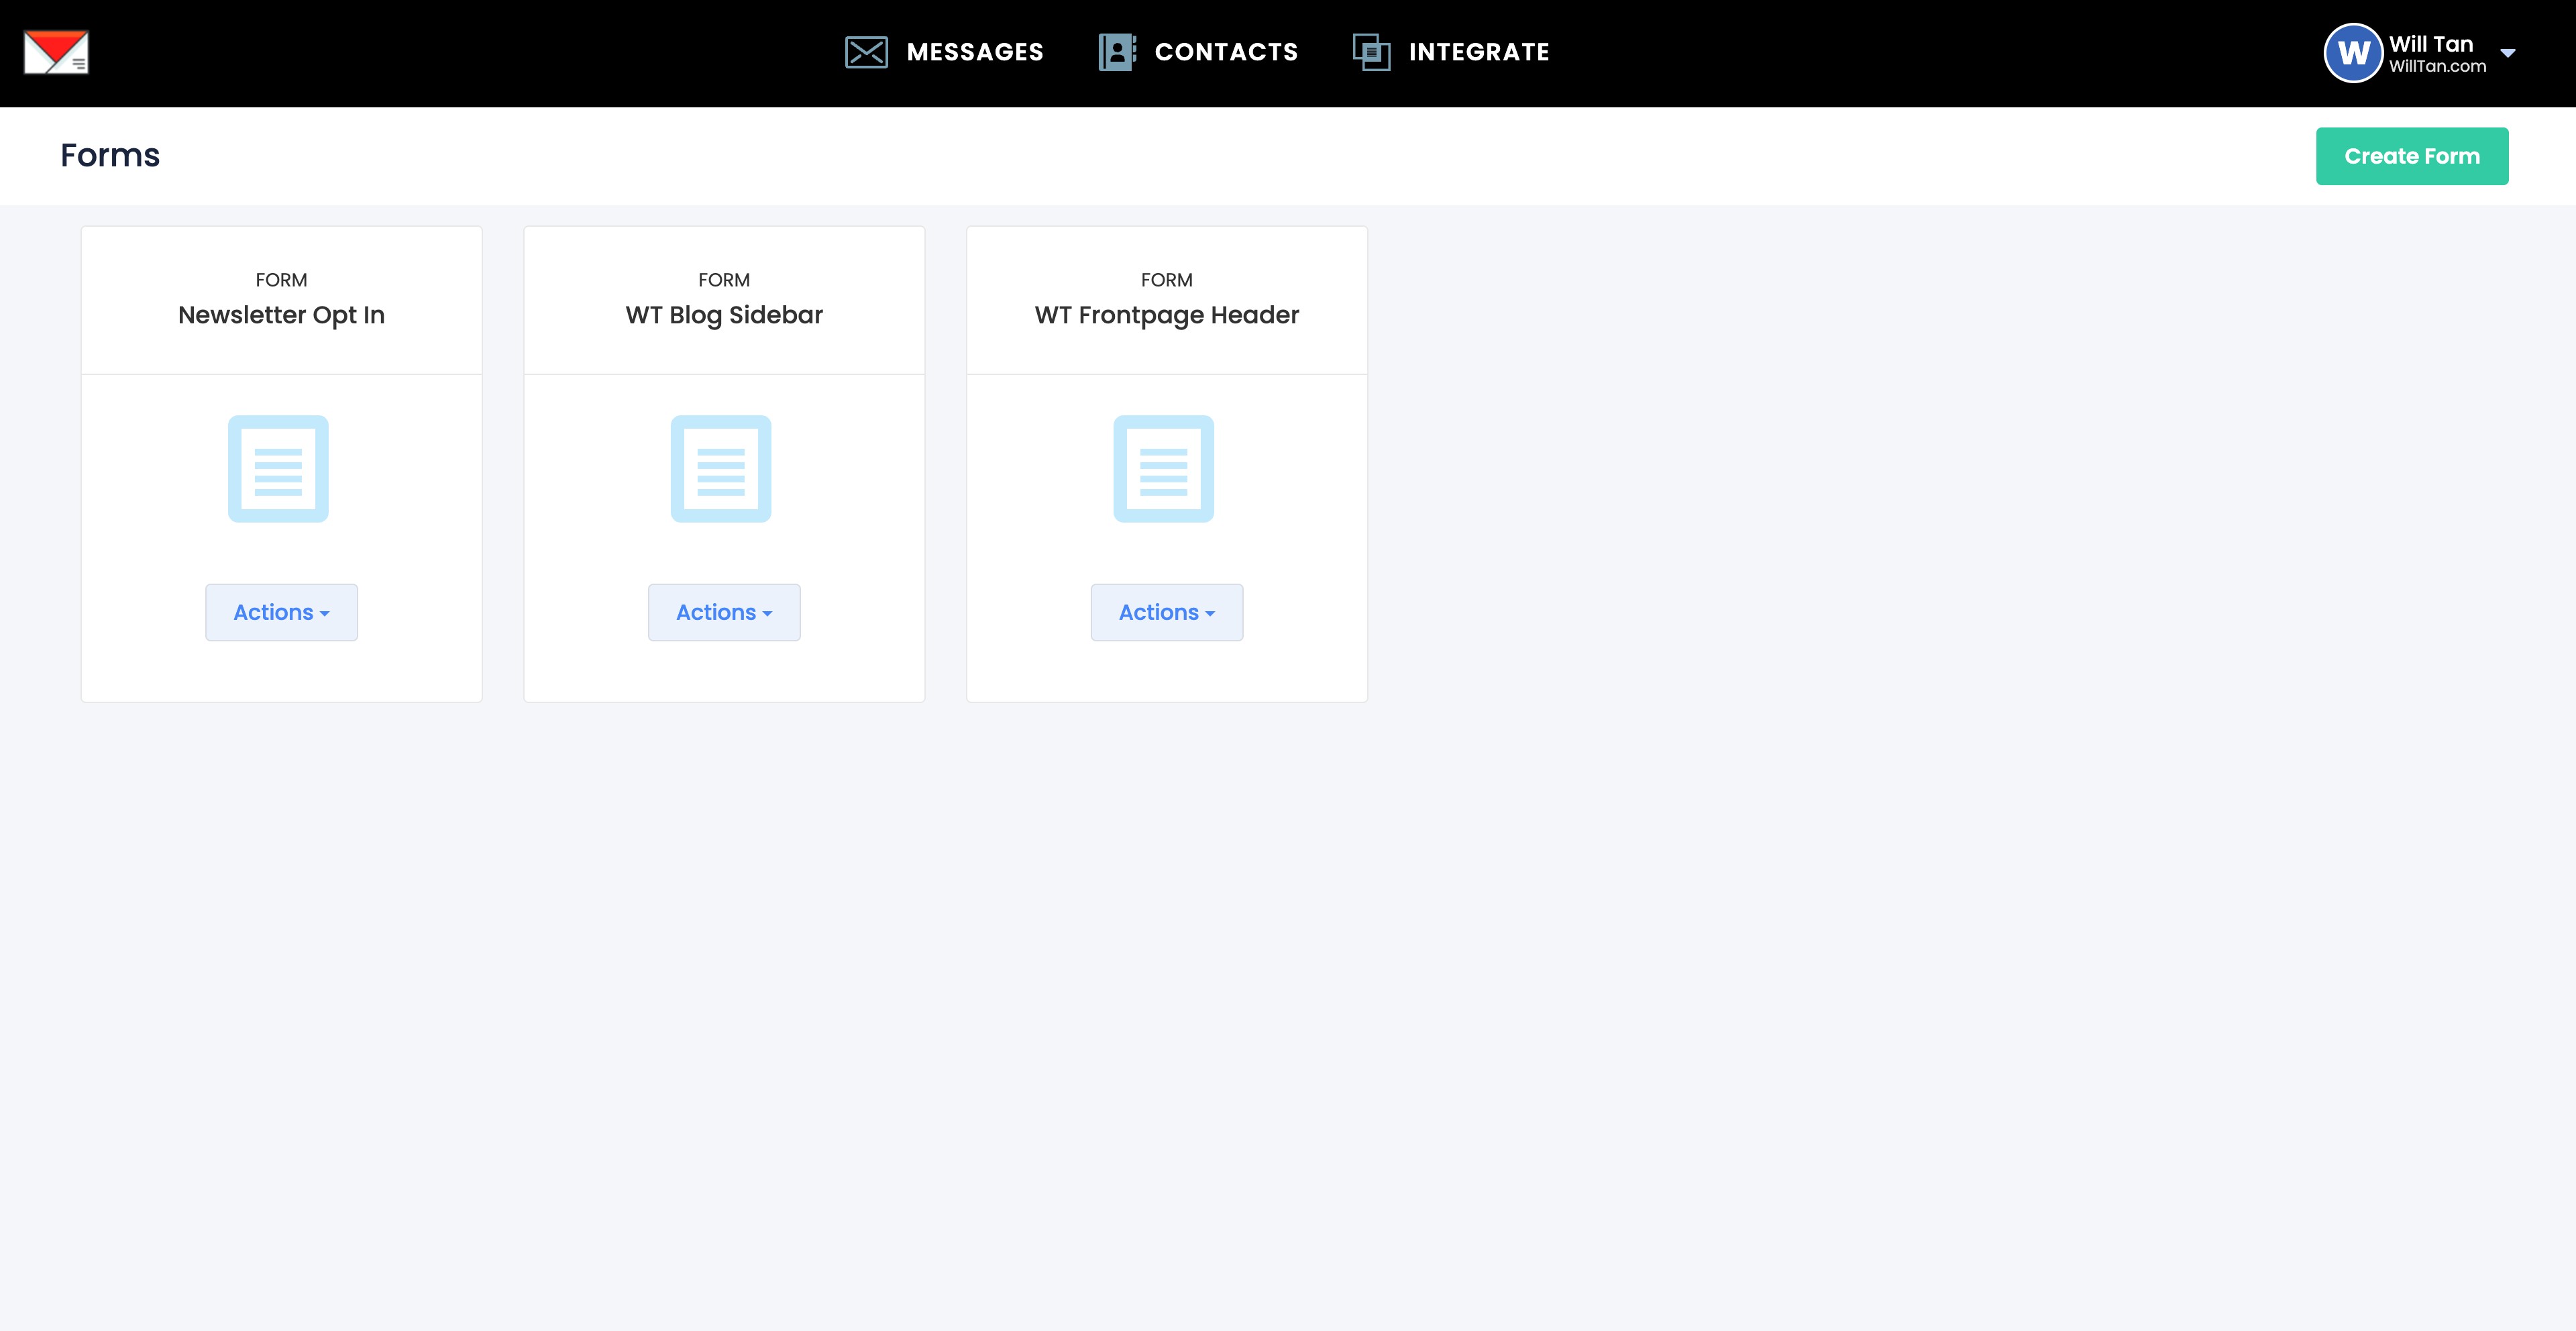The image size is (2576, 1331).
Task: Select the INTEGRATE menu item
Action: point(1478,52)
